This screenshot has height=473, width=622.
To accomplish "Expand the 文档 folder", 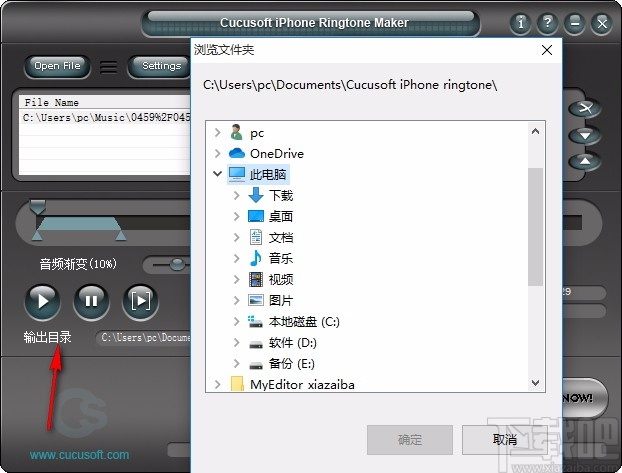I will (236, 237).
